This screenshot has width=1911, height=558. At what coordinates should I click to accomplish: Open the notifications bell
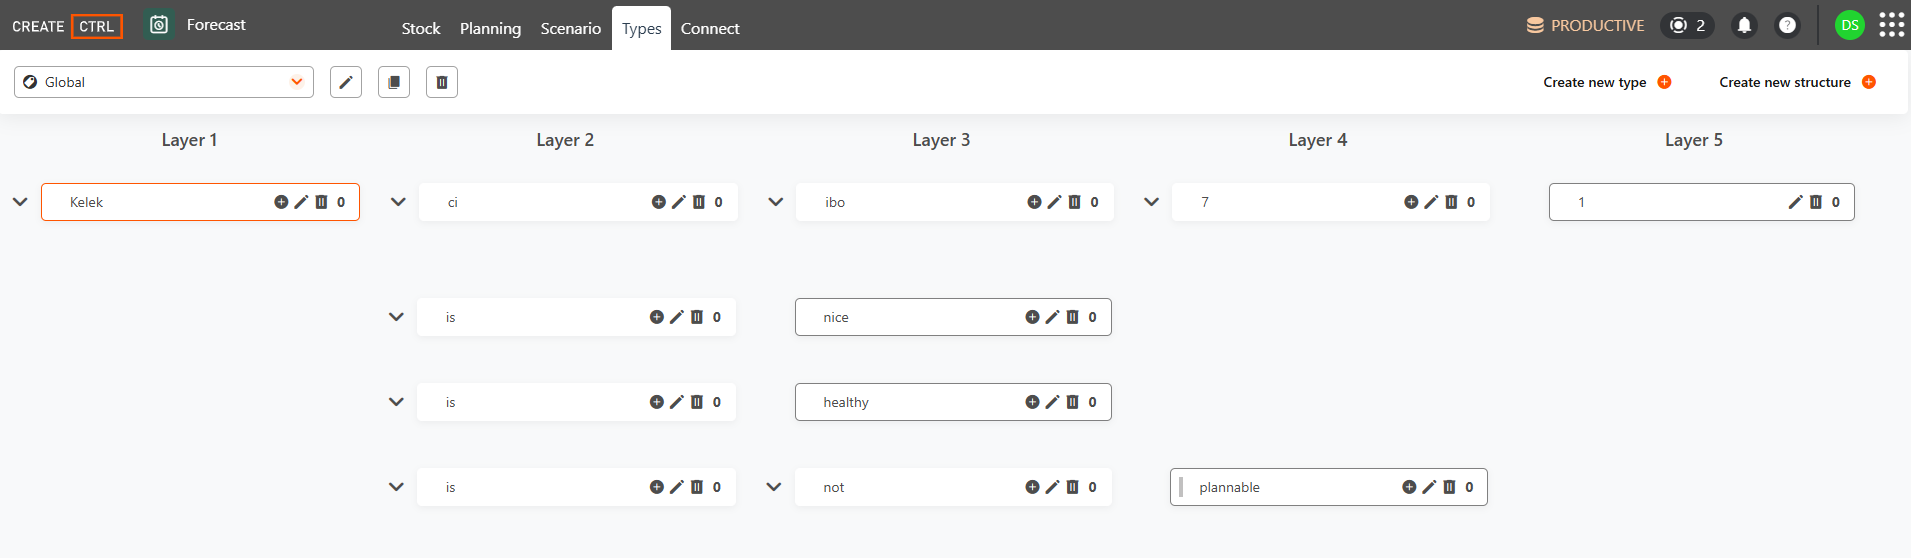[1744, 25]
